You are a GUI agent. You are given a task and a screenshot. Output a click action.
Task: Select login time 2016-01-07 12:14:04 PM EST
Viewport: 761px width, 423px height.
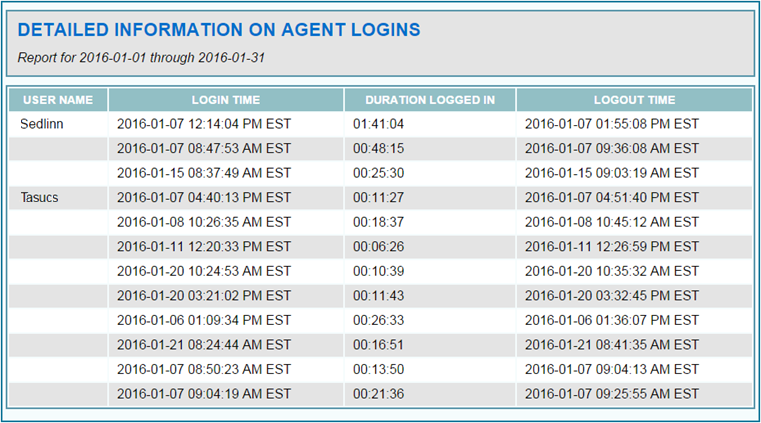[203, 124]
